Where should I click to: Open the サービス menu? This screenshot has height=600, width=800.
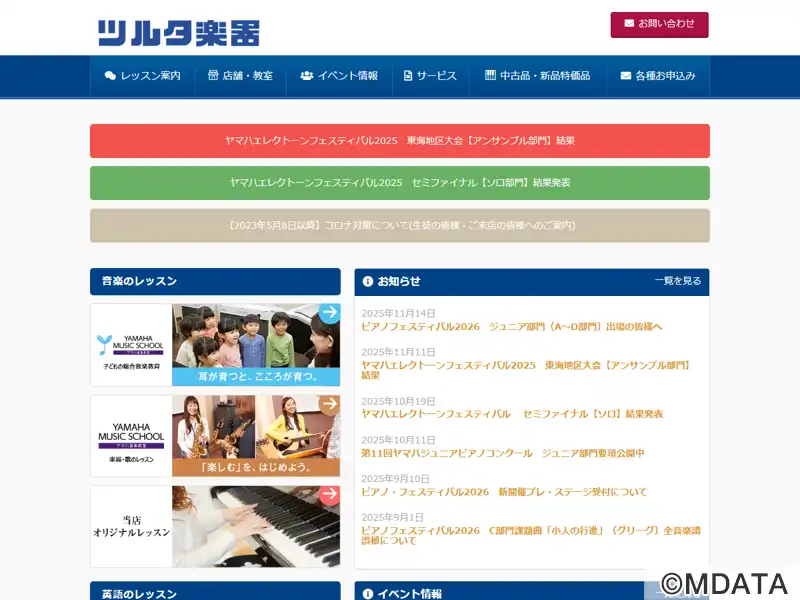(x=430, y=76)
